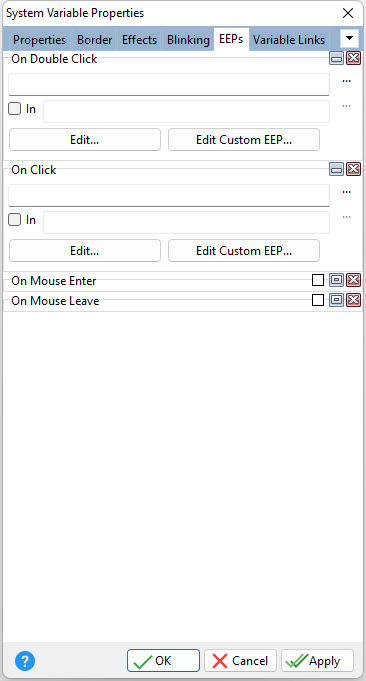
Task: Enable the In checkbox under On Click
Action: point(15,220)
